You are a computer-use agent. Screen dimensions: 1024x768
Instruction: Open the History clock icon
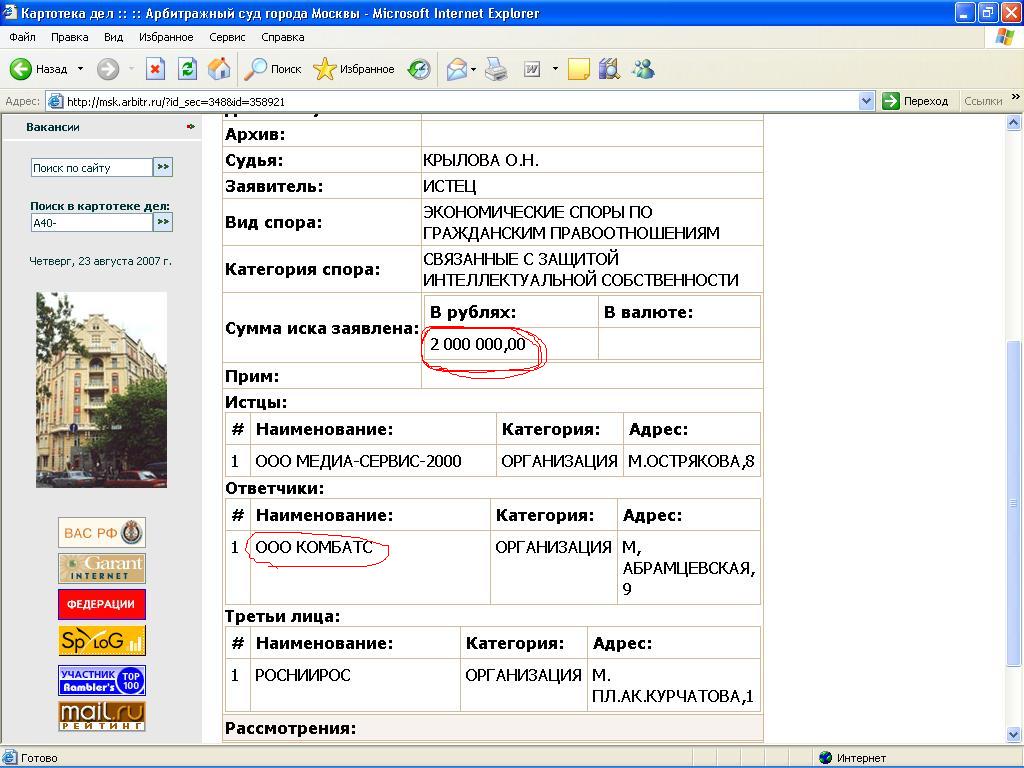coord(419,69)
